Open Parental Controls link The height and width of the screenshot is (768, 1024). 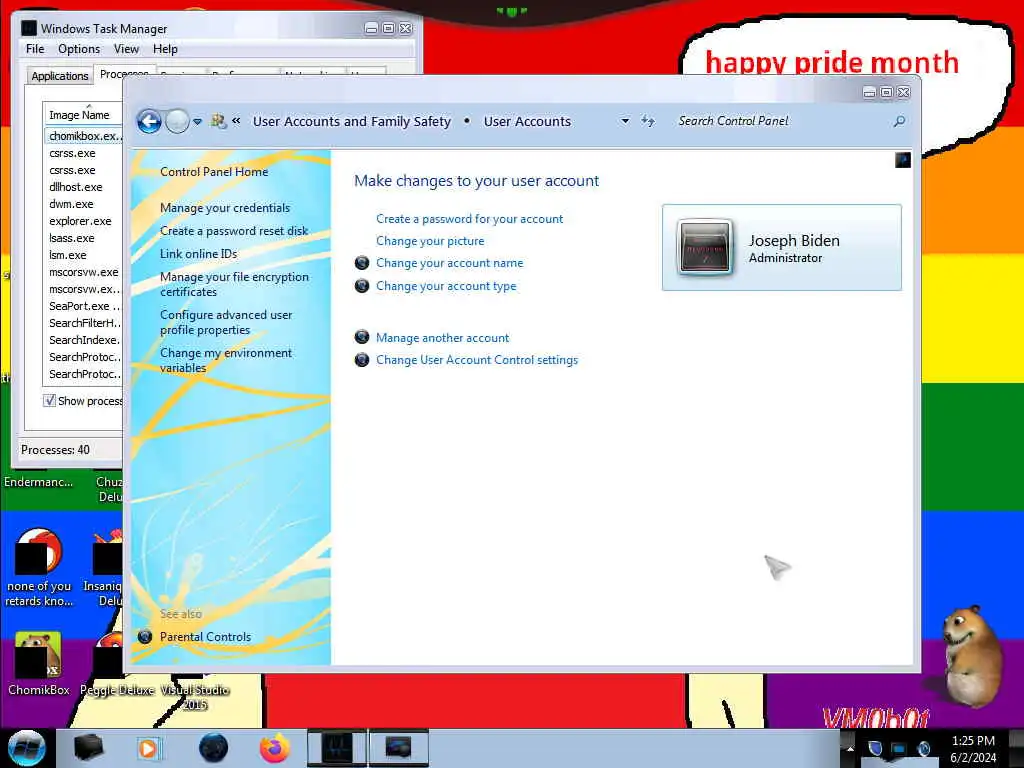tap(205, 637)
